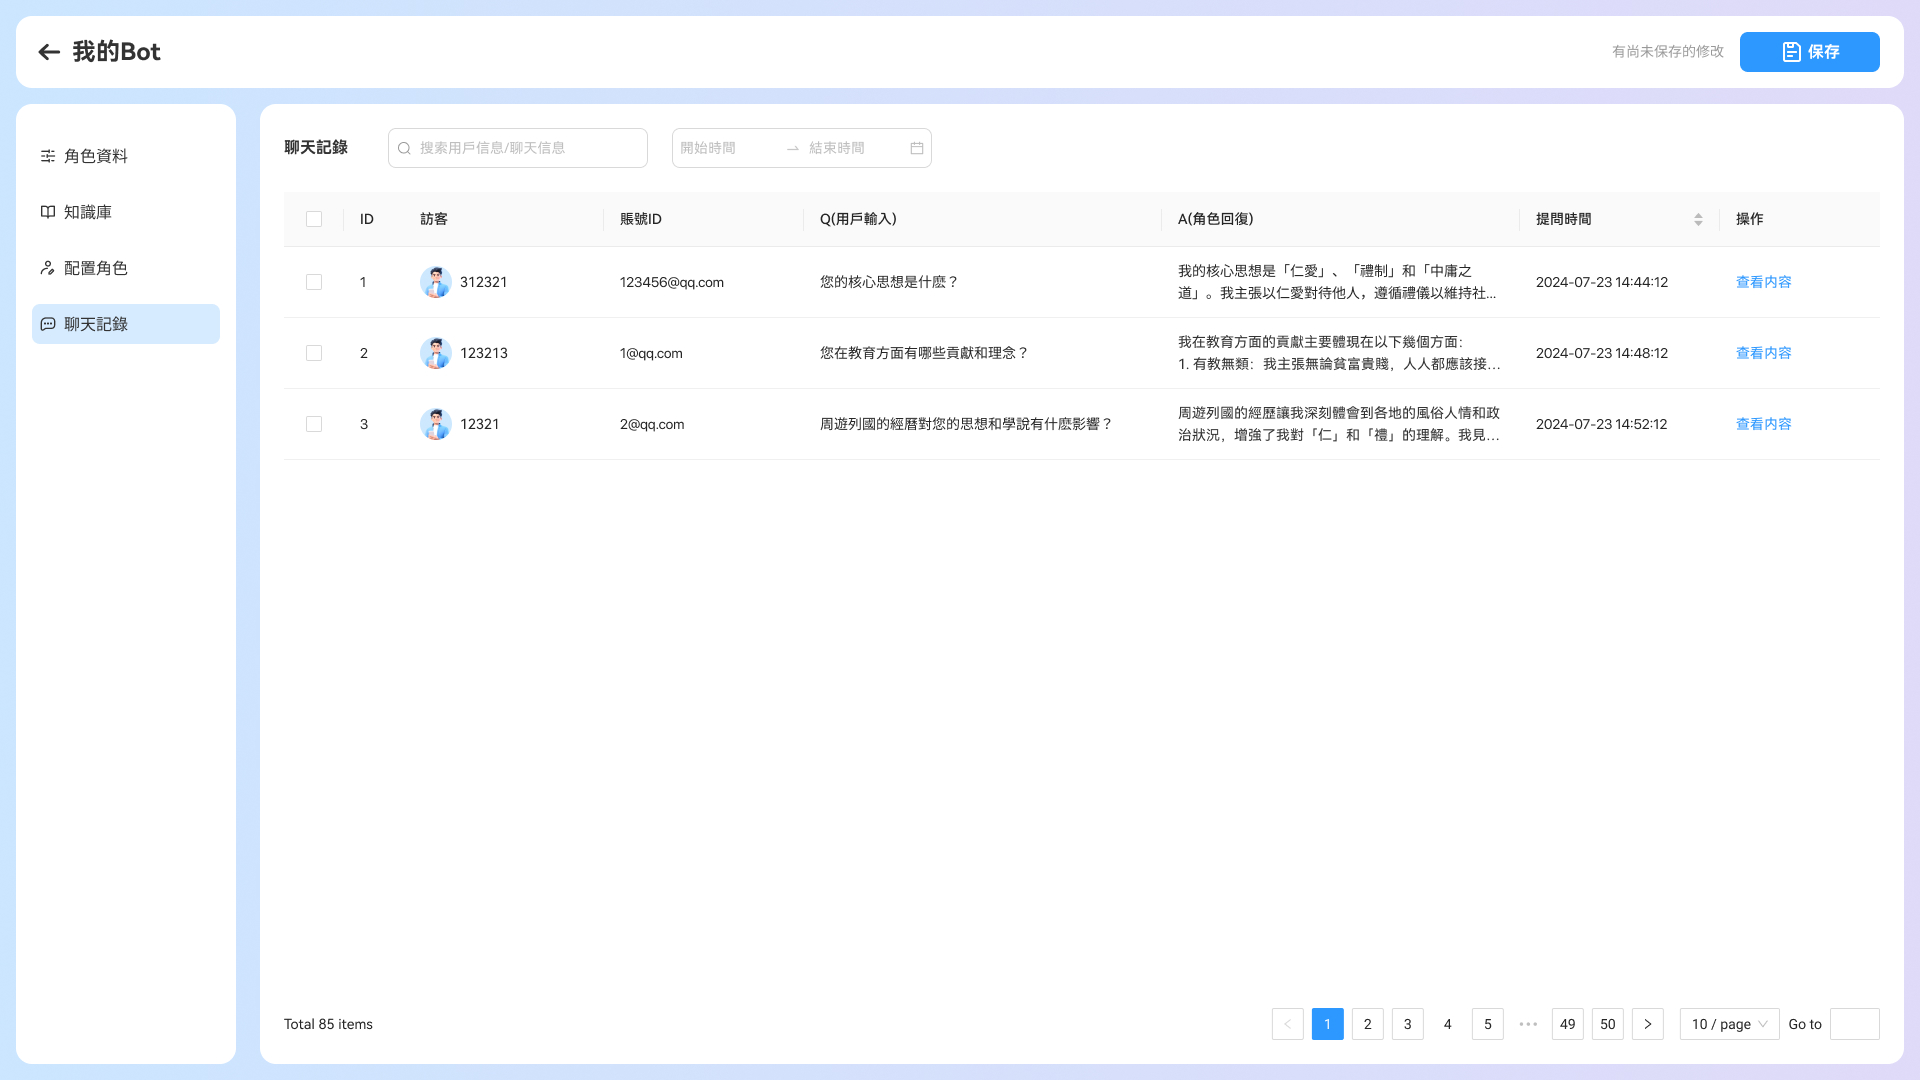Click avatar of visitor 312321
1920x1080 pixels.
(x=436, y=282)
